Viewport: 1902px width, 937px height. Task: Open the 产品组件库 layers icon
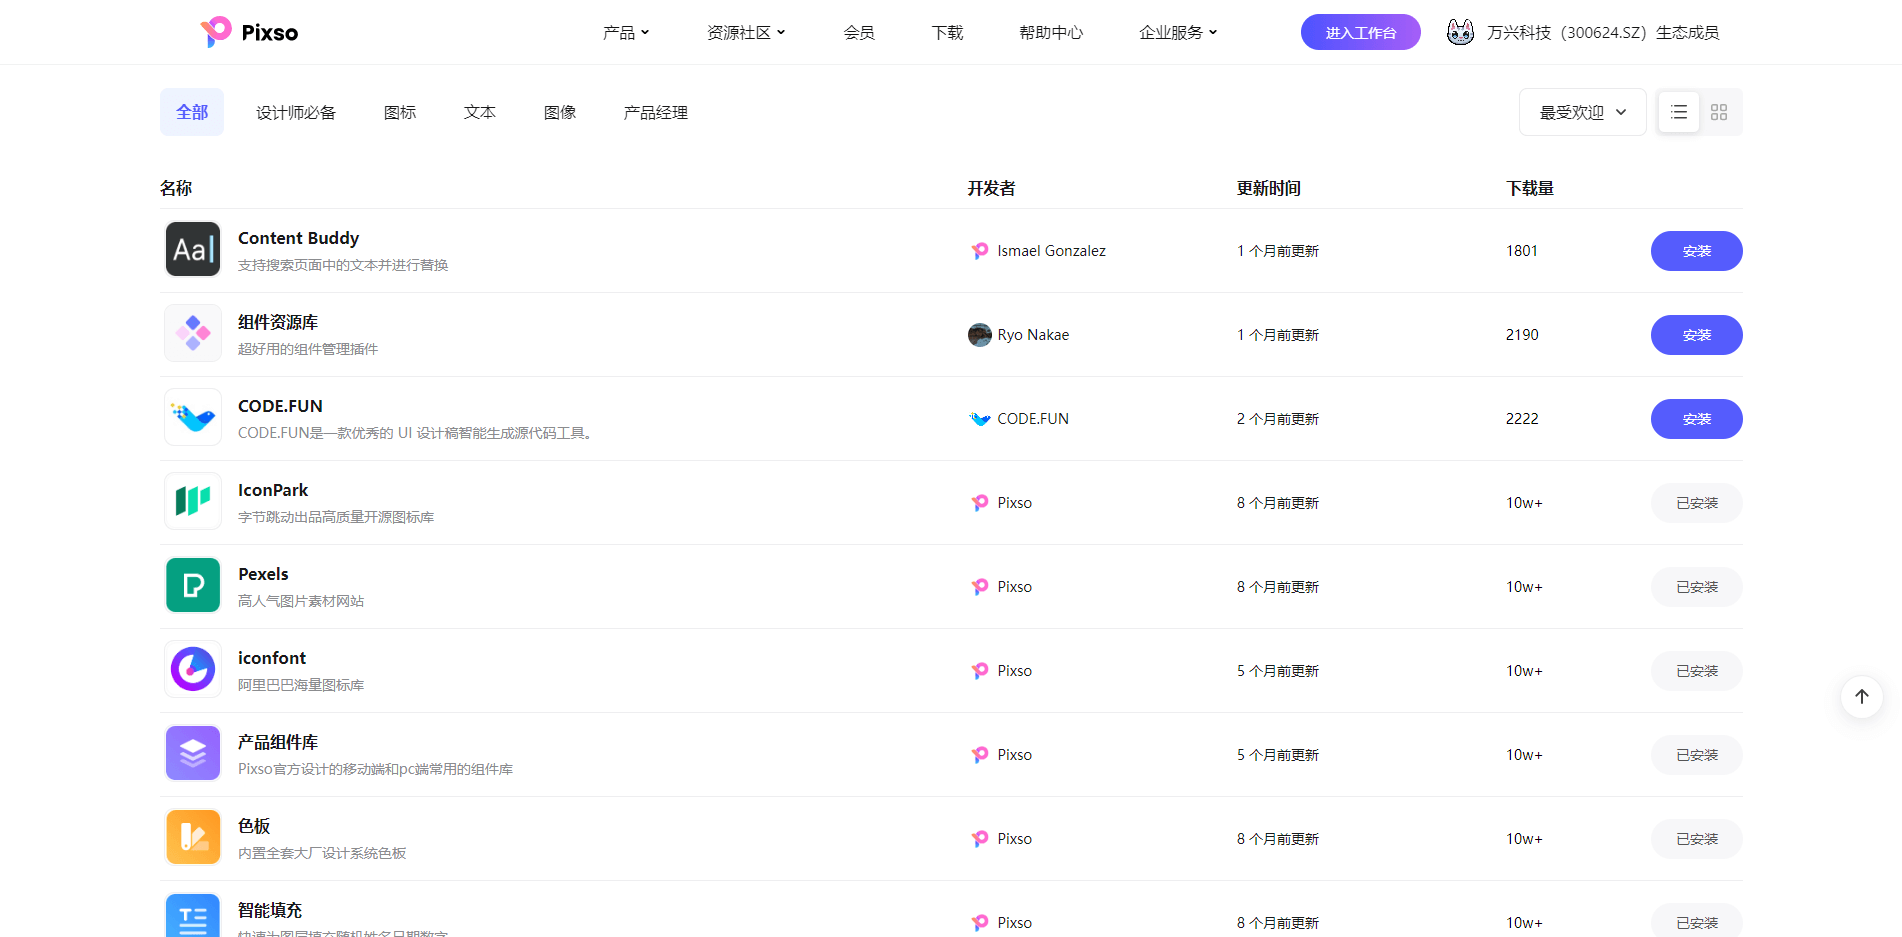coord(193,753)
